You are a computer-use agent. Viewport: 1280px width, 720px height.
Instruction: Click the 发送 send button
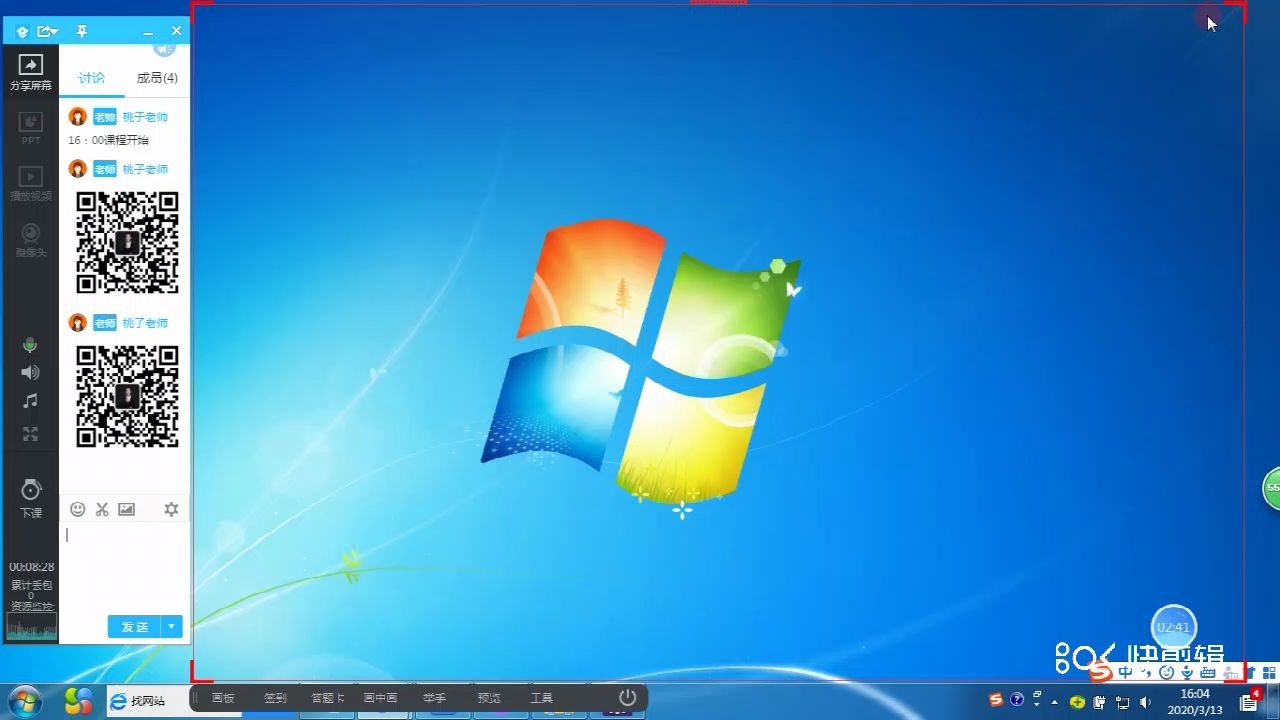tap(134, 627)
